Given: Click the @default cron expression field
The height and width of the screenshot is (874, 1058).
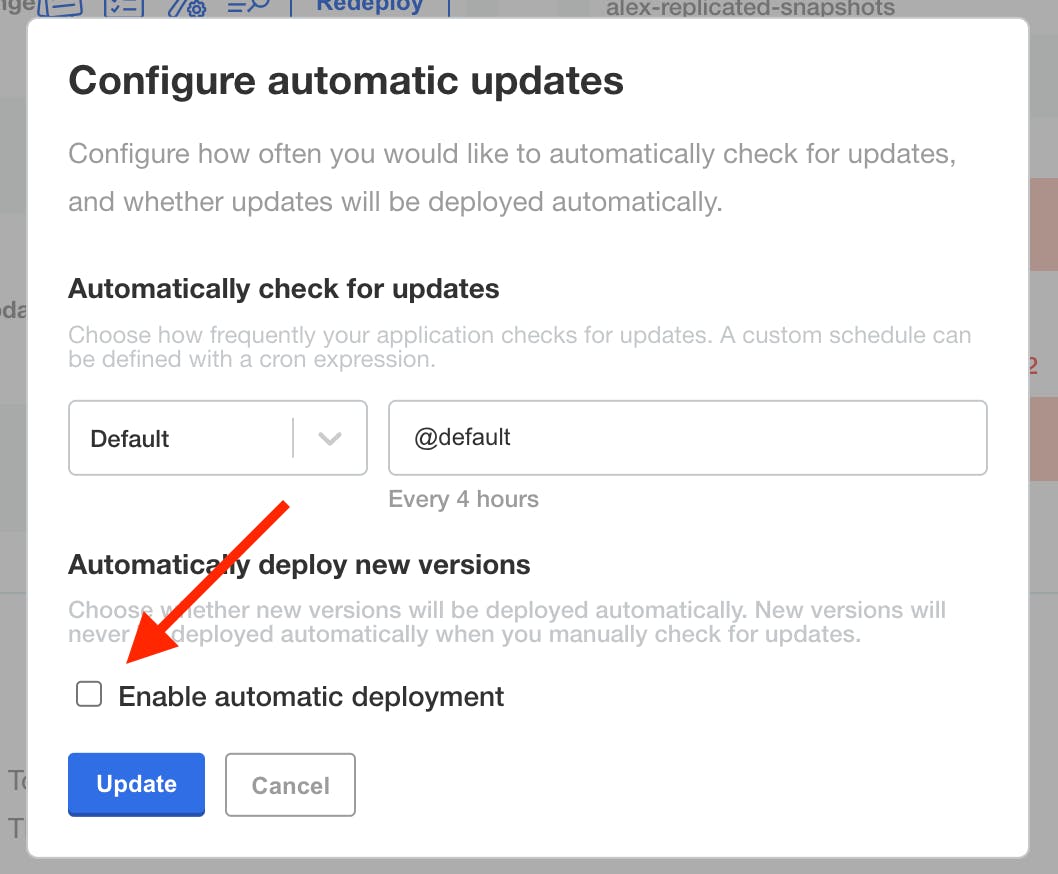Looking at the screenshot, I should click(x=688, y=437).
